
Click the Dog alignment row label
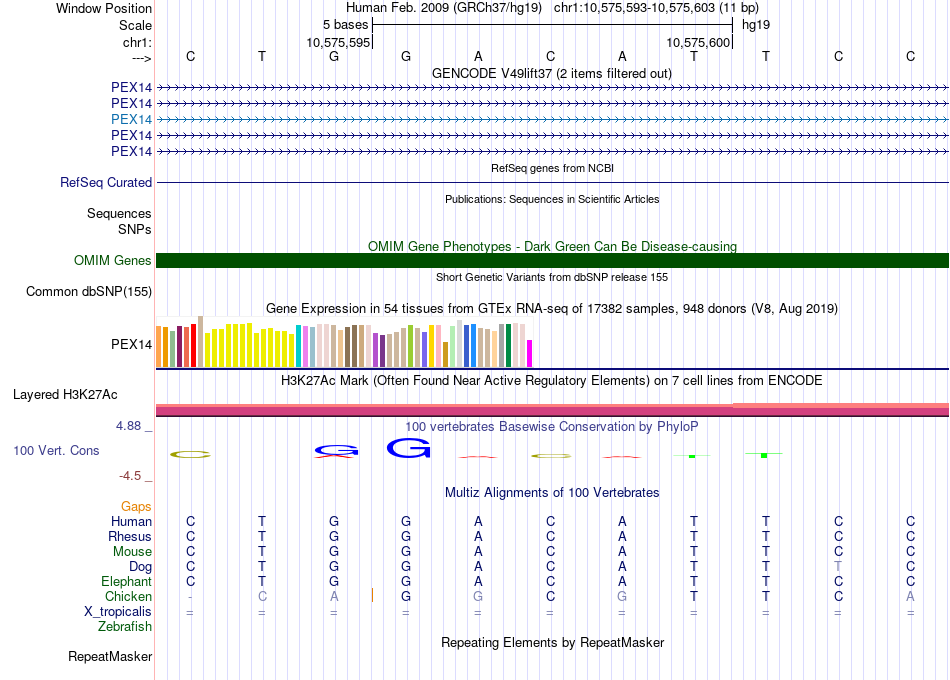(x=140, y=567)
